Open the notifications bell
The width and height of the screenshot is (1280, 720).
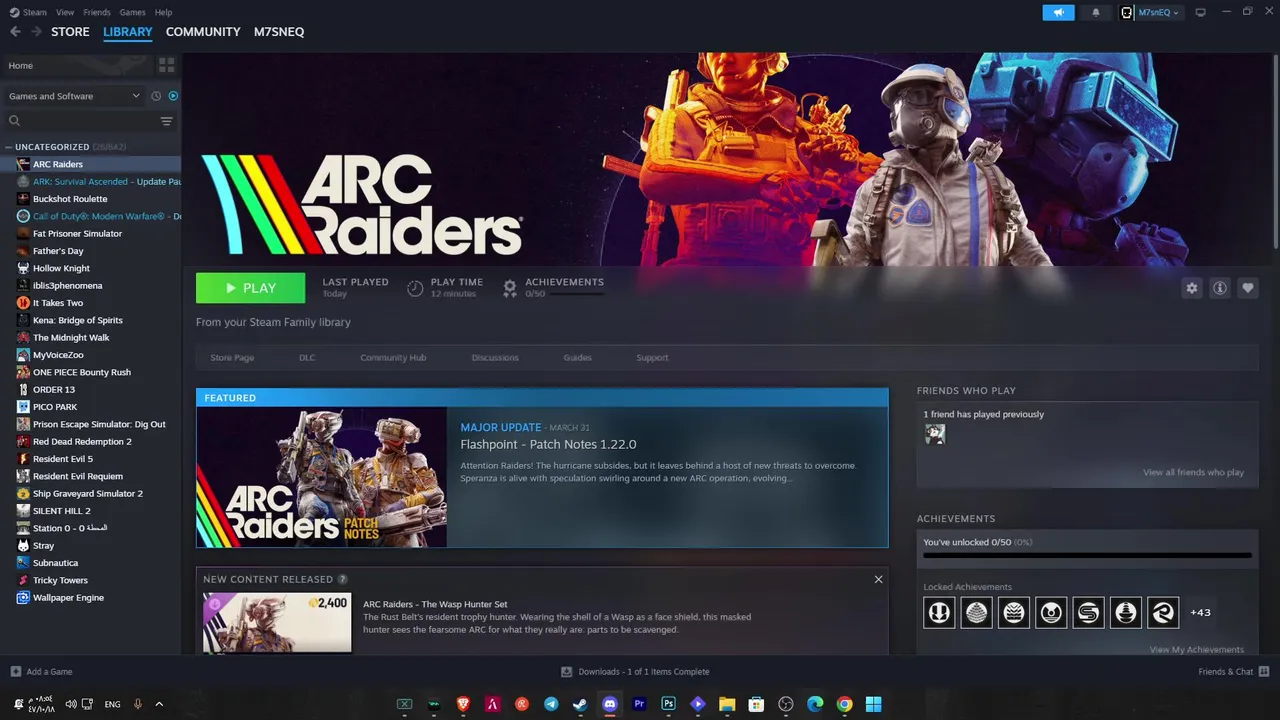pyautogui.click(x=1096, y=12)
